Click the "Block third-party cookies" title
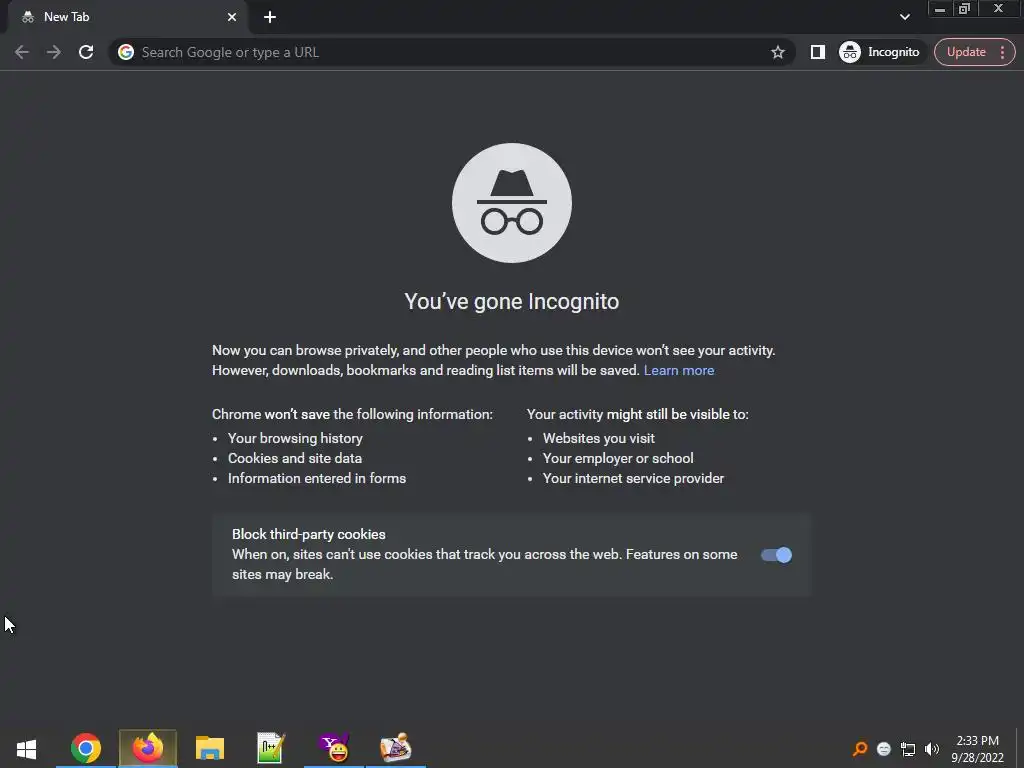 click(309, 534)
